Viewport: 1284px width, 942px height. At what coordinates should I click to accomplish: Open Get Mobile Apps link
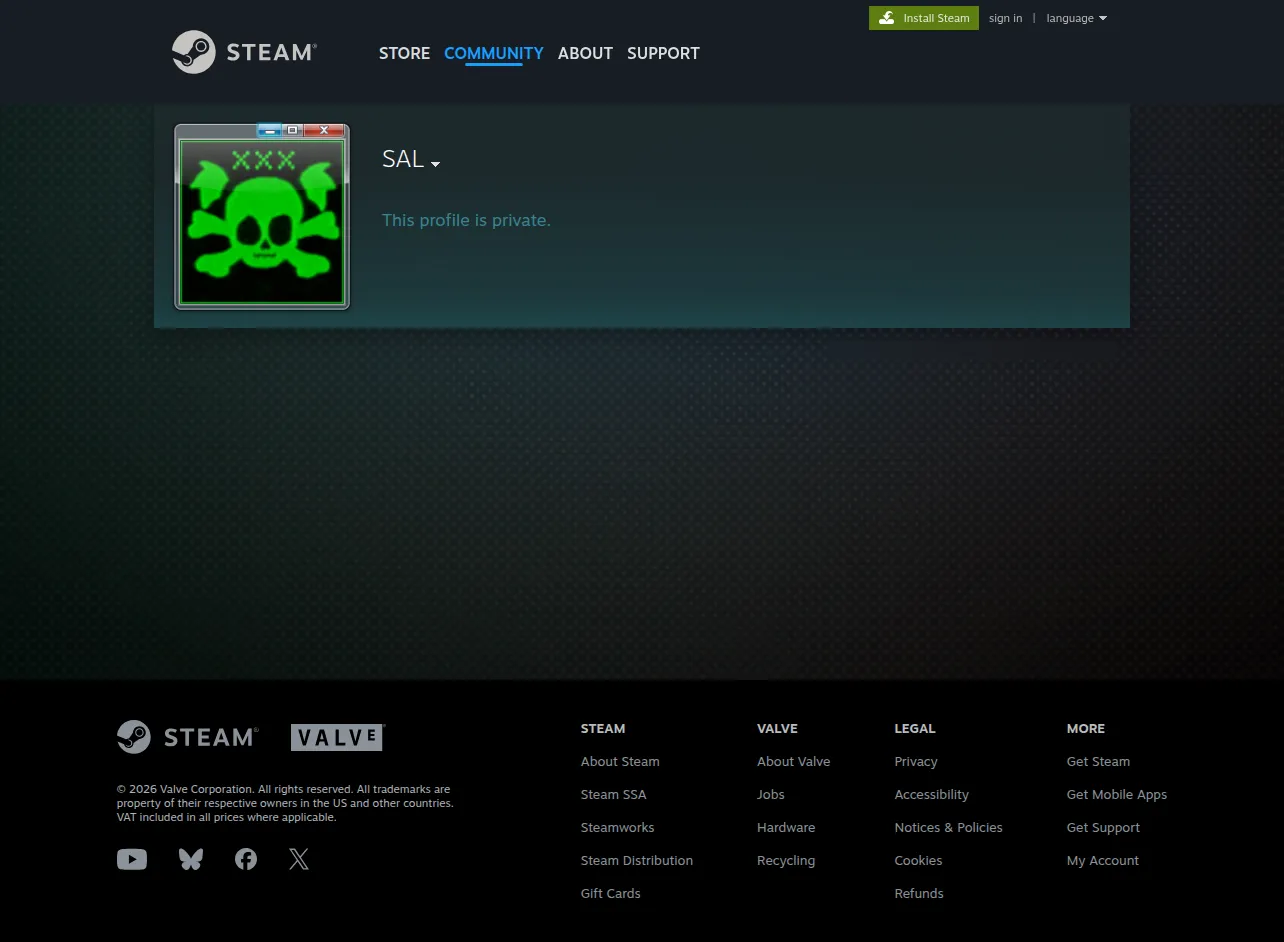click(1117, 794)
